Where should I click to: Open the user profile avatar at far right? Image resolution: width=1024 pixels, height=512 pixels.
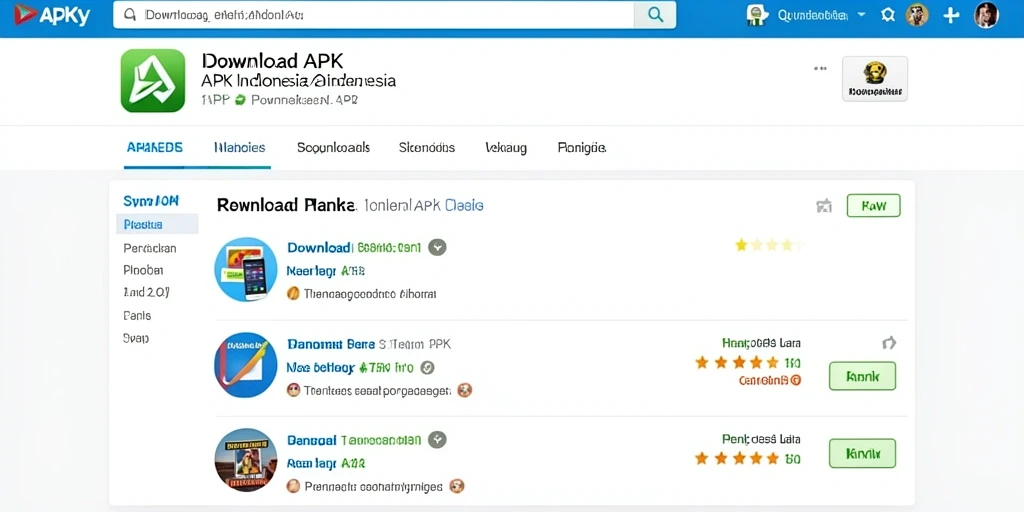coord(986,15)
